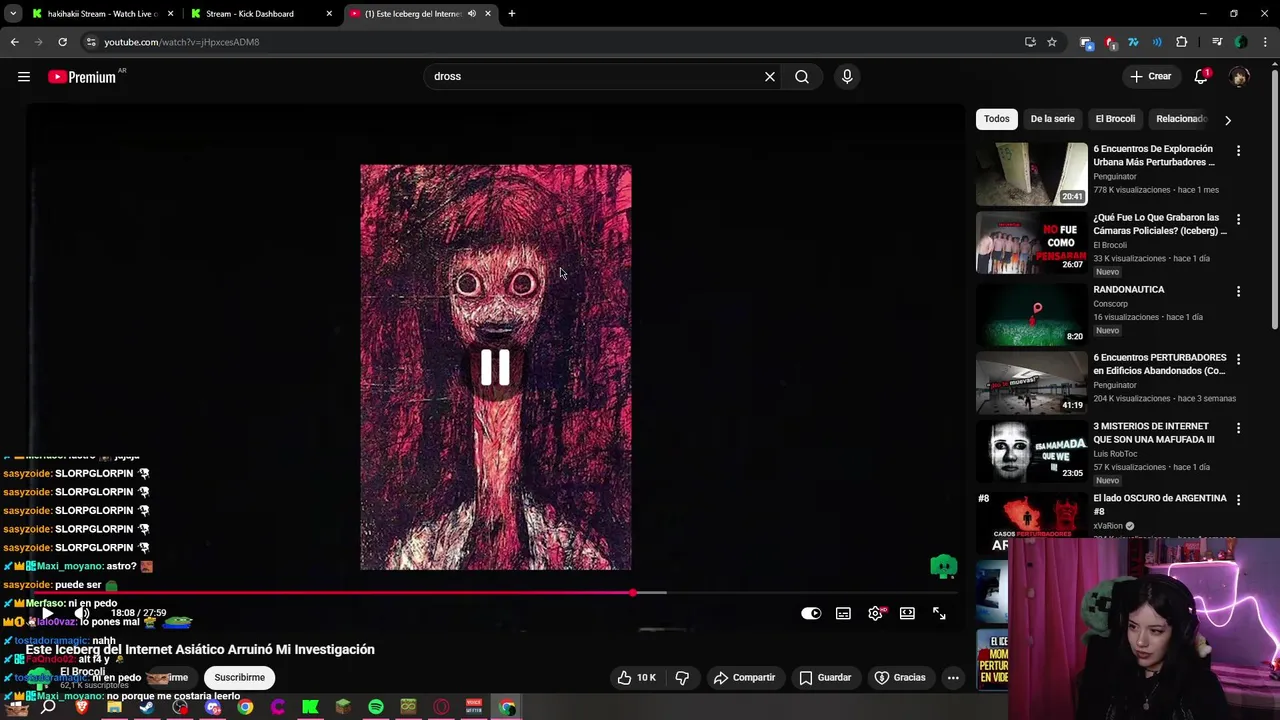Open a new browser tab
1280x720 pixels.
tap(512, 14)
